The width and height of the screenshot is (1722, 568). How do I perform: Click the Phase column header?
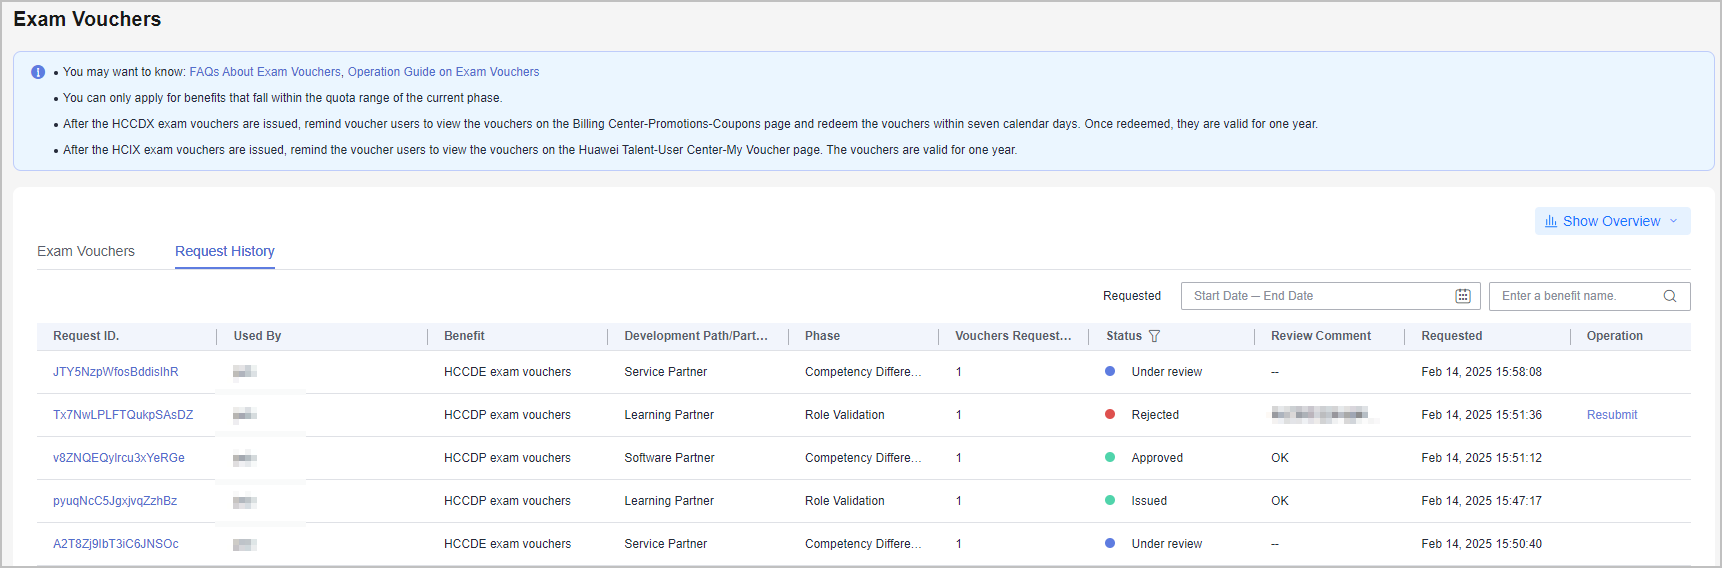pos(822,336)
